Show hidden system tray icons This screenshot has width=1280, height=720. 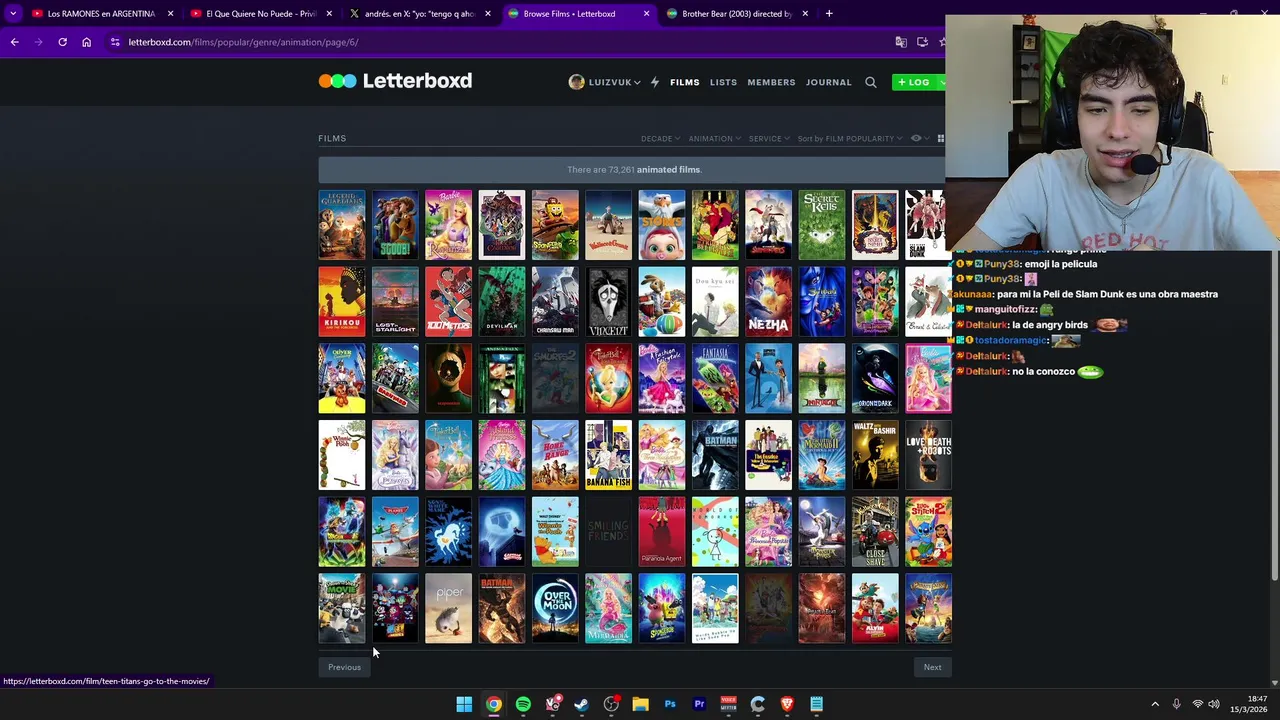pyautogui.click(x=1154, y=704)
